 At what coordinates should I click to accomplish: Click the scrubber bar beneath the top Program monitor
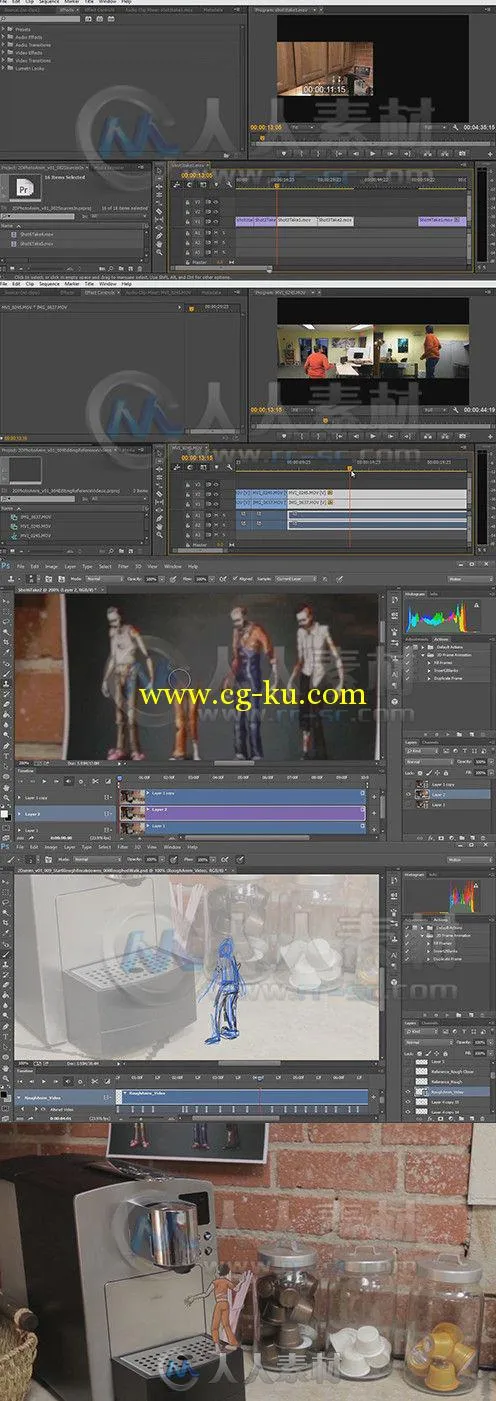coord(372,144)
